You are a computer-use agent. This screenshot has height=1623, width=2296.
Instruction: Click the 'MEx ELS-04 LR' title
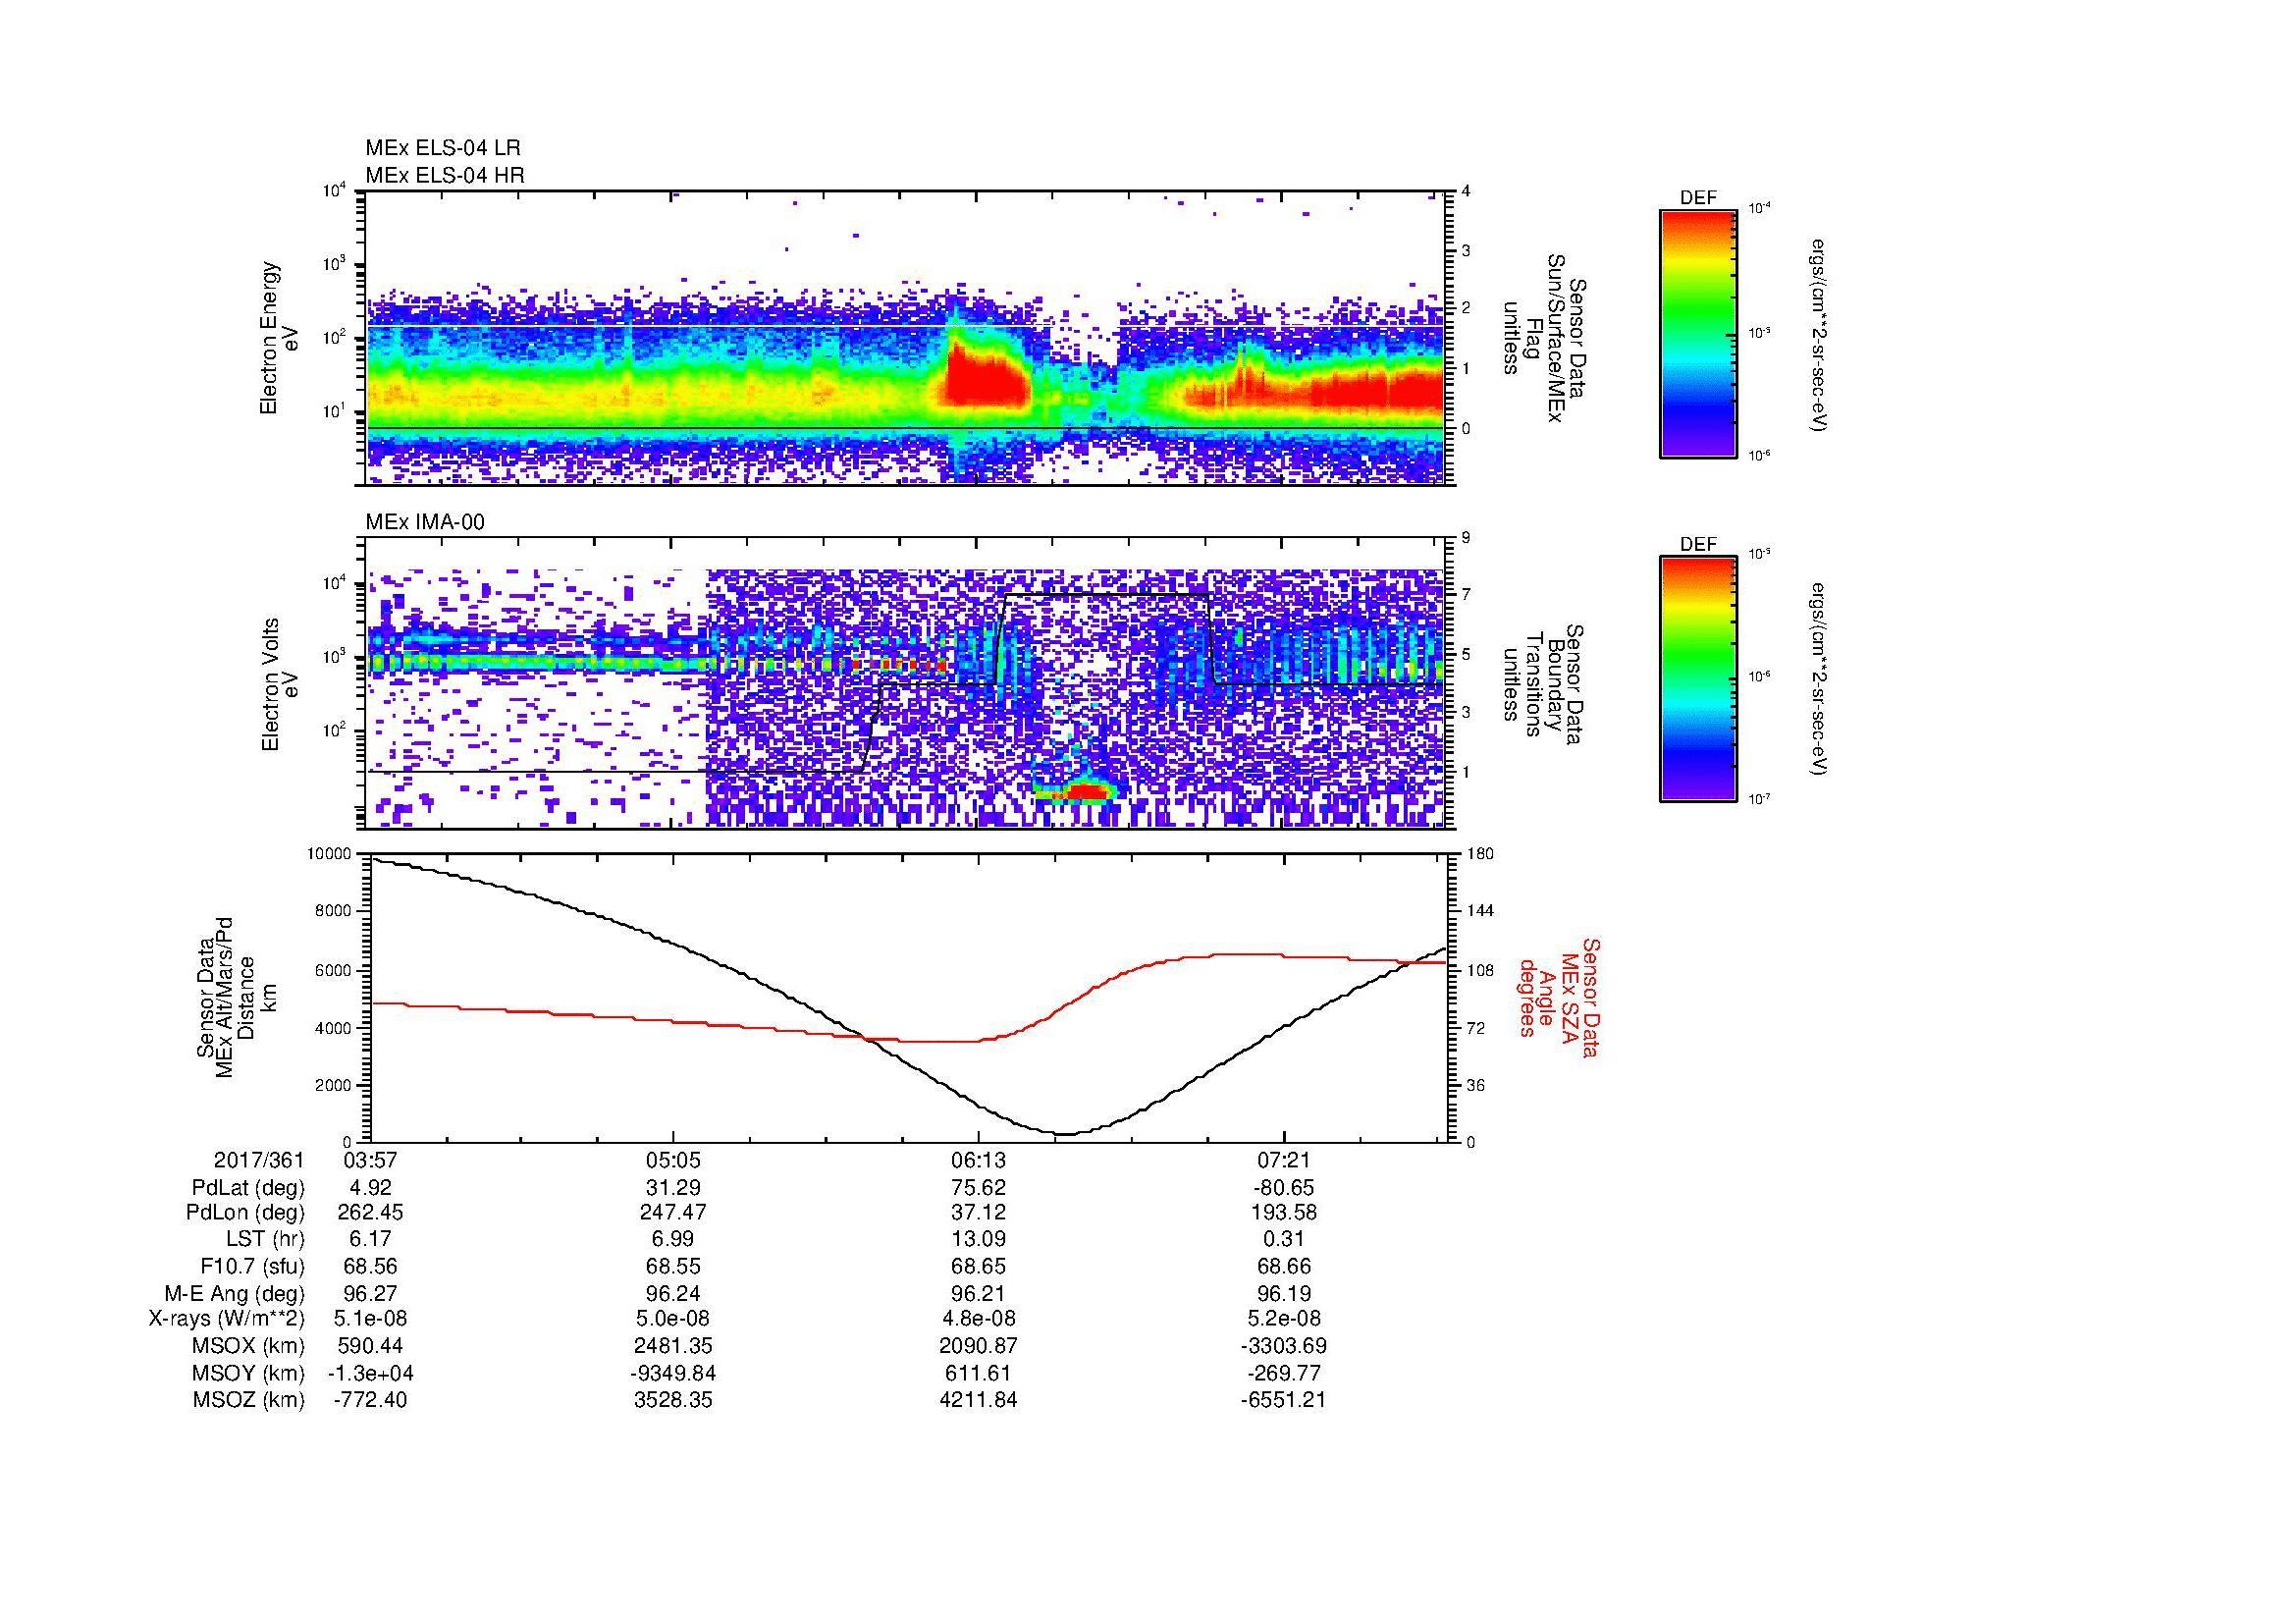tap(443, 148)
